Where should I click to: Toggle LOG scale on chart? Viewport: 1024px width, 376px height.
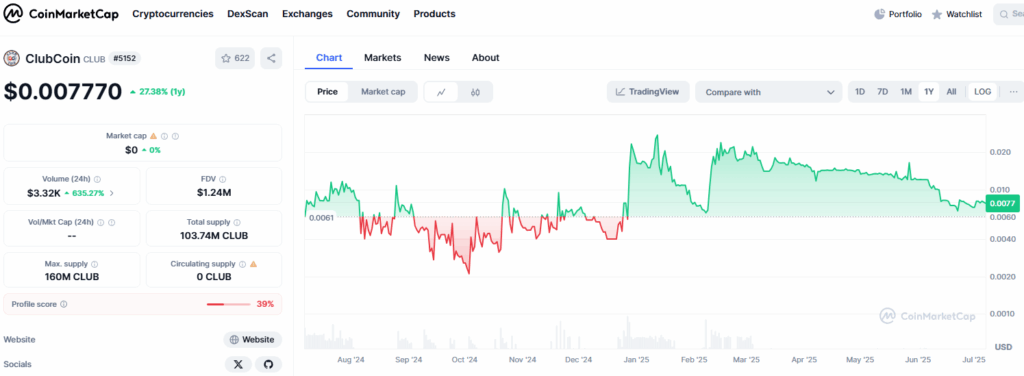(982, 92)
